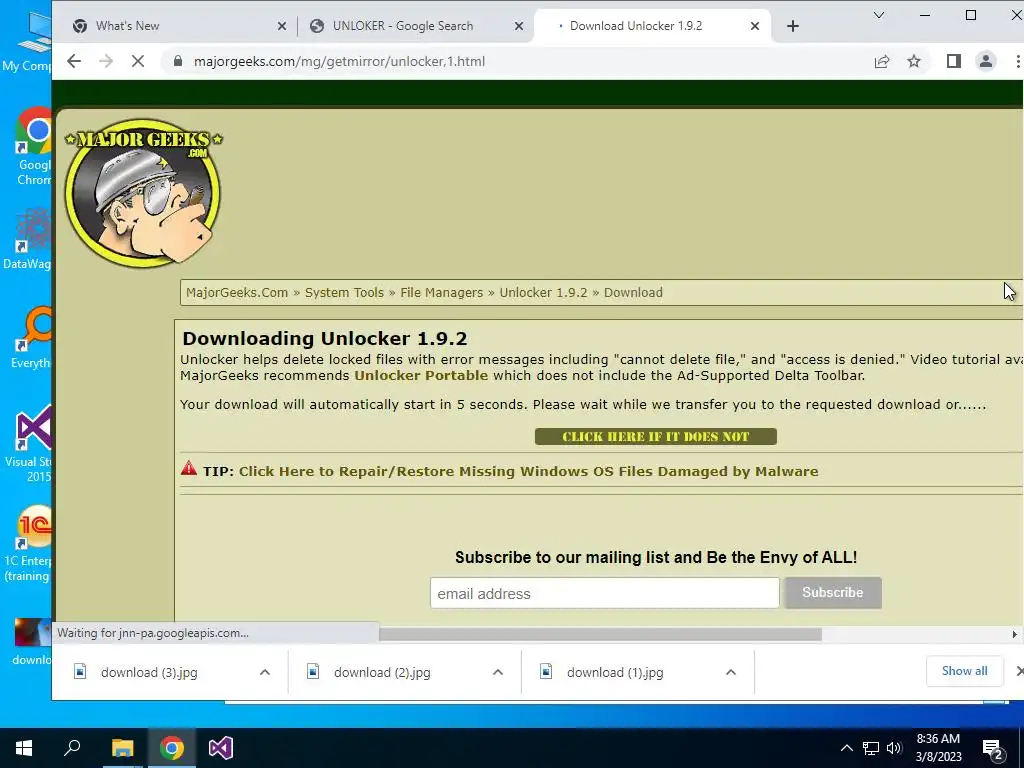This screenshot has width=1024, height=768.
Task: Select DataWag desktop shortcut
Action: pos(29,238)
